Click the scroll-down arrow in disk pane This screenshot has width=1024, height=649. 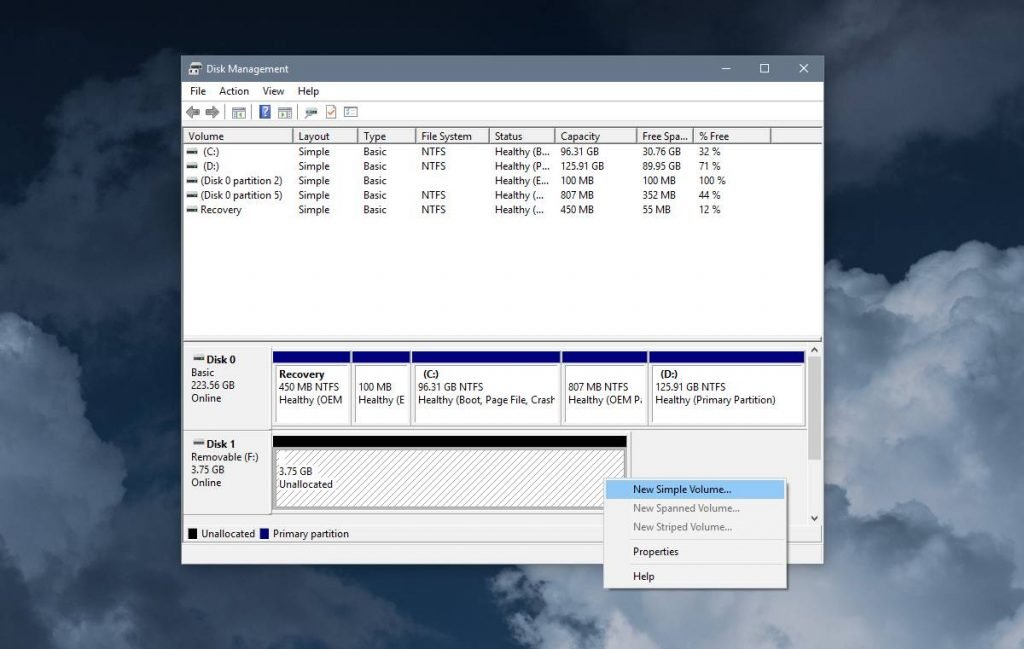pyautogui.click(x=814, y=518)
